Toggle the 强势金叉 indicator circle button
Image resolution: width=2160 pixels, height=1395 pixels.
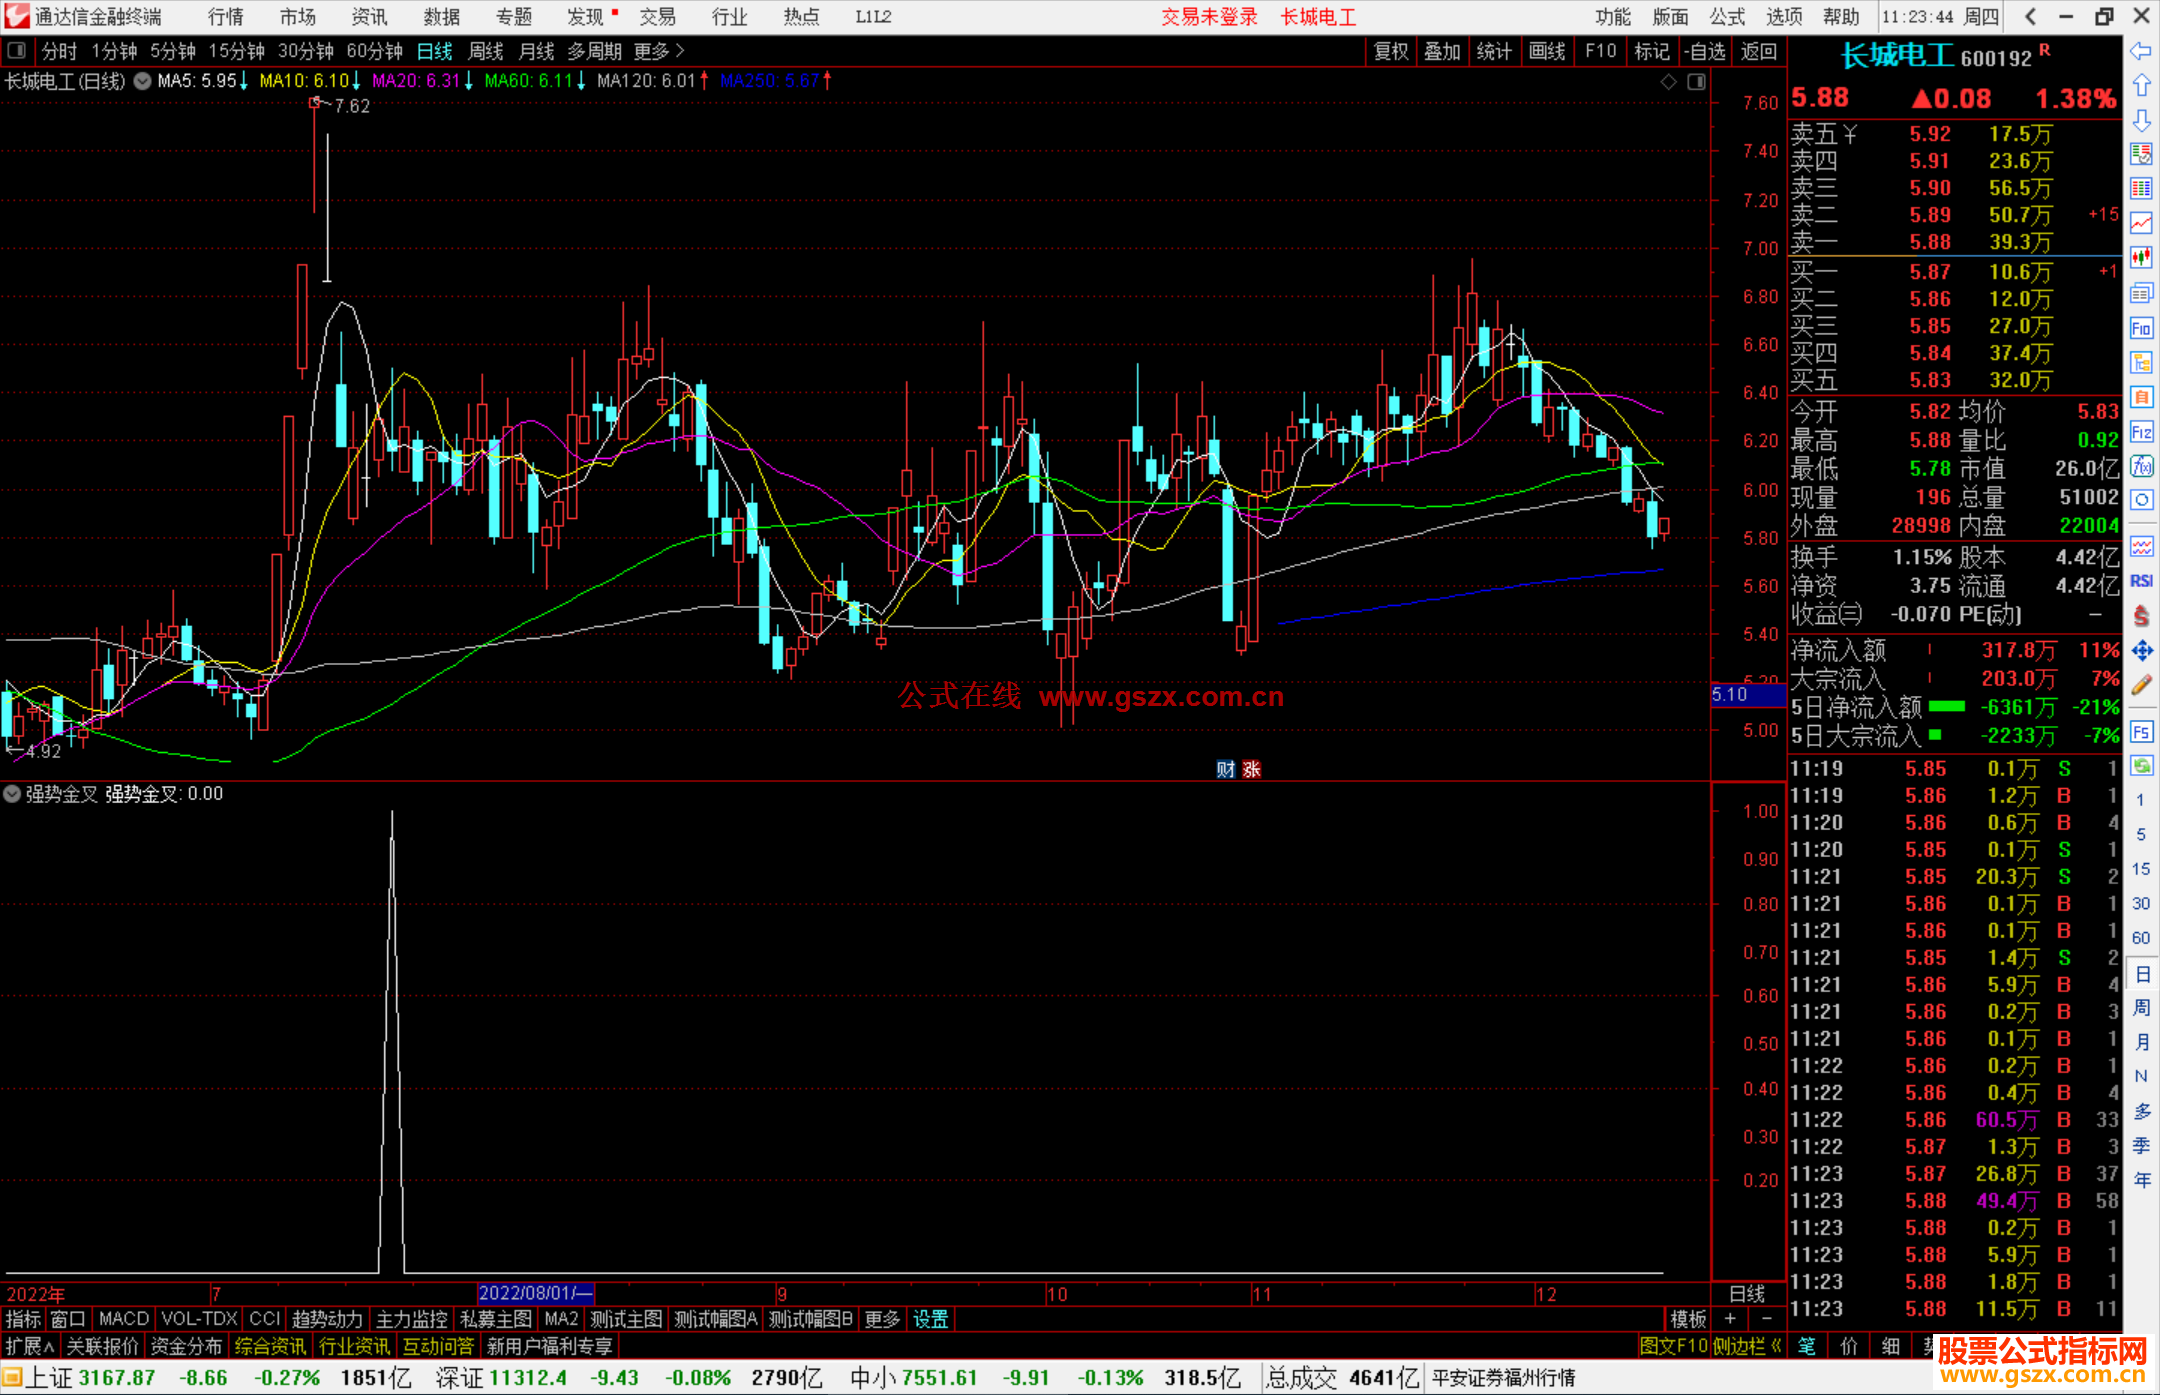(x=12, y=794)
